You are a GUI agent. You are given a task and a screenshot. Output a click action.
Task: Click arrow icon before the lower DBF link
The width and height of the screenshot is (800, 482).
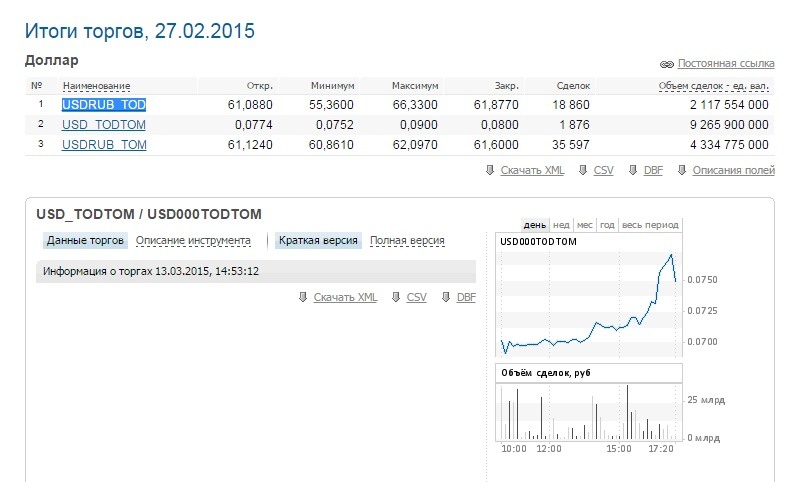point(445,298)
